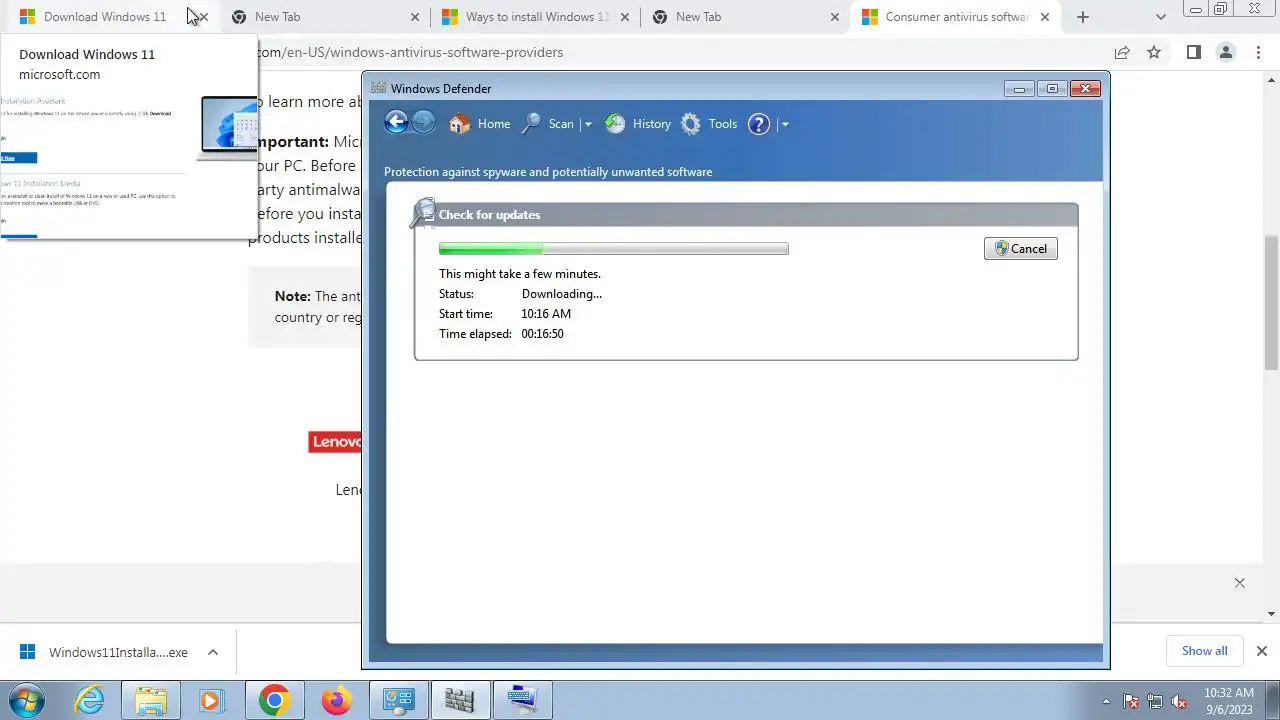Close the first New Tab
This screenshot has height=720, width=1280.
415,17
